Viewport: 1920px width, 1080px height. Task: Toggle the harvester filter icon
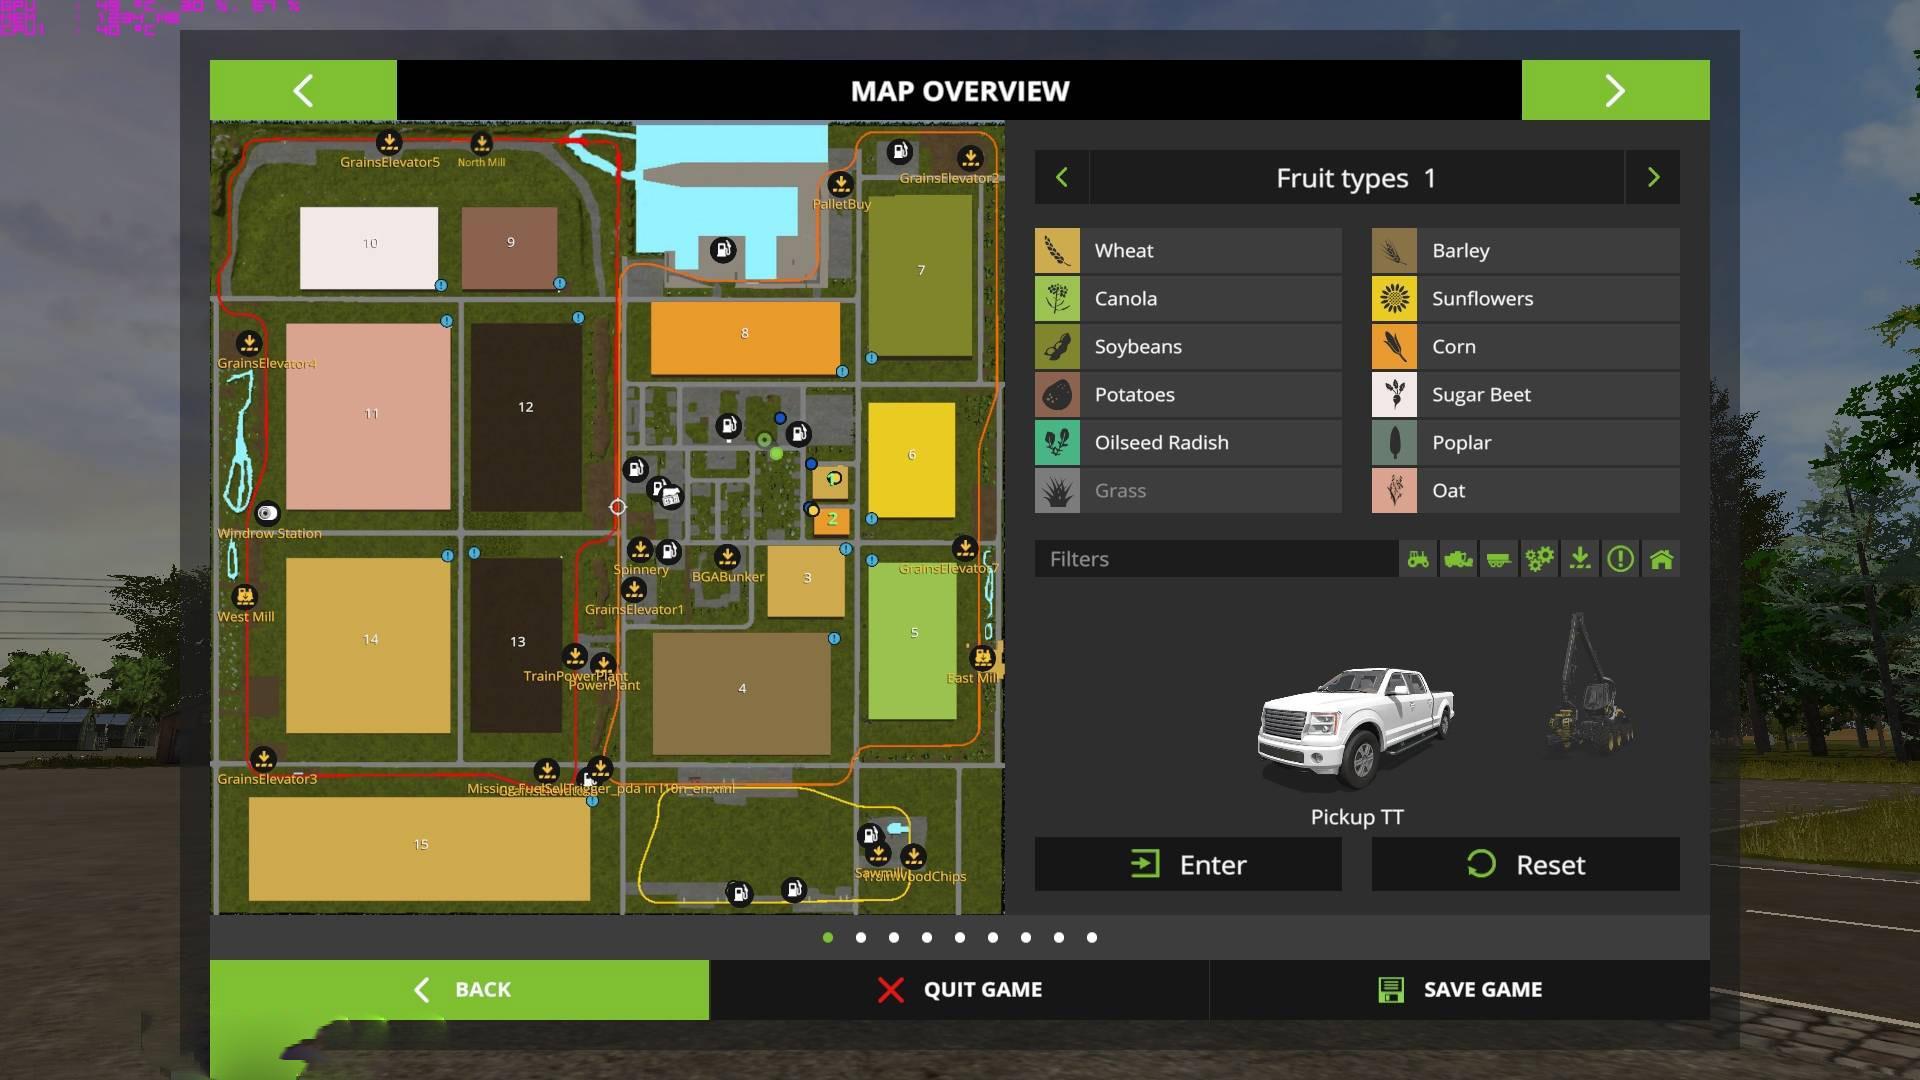pos(1458,559)
